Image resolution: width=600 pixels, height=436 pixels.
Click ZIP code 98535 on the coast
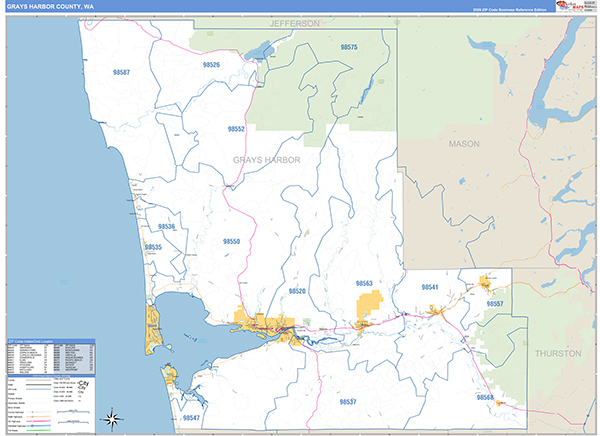pyautogui.click(x=153, y=247)
